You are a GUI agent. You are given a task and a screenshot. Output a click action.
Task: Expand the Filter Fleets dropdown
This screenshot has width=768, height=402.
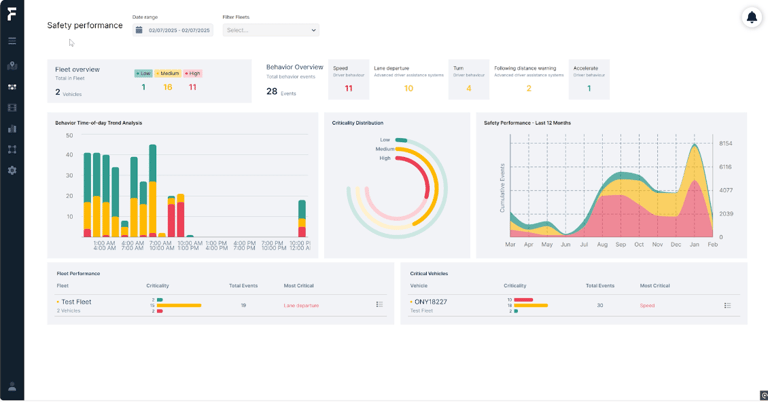pos(271,30)
